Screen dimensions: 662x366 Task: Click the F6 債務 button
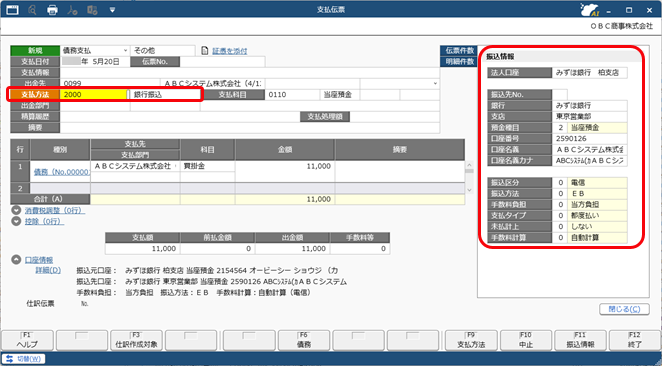pos(304,340)
